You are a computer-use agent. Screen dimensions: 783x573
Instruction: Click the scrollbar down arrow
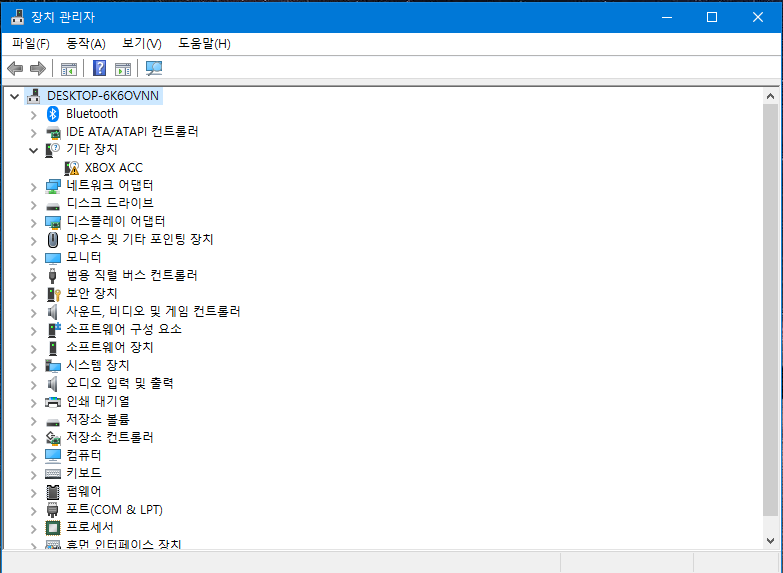[770, 541]
